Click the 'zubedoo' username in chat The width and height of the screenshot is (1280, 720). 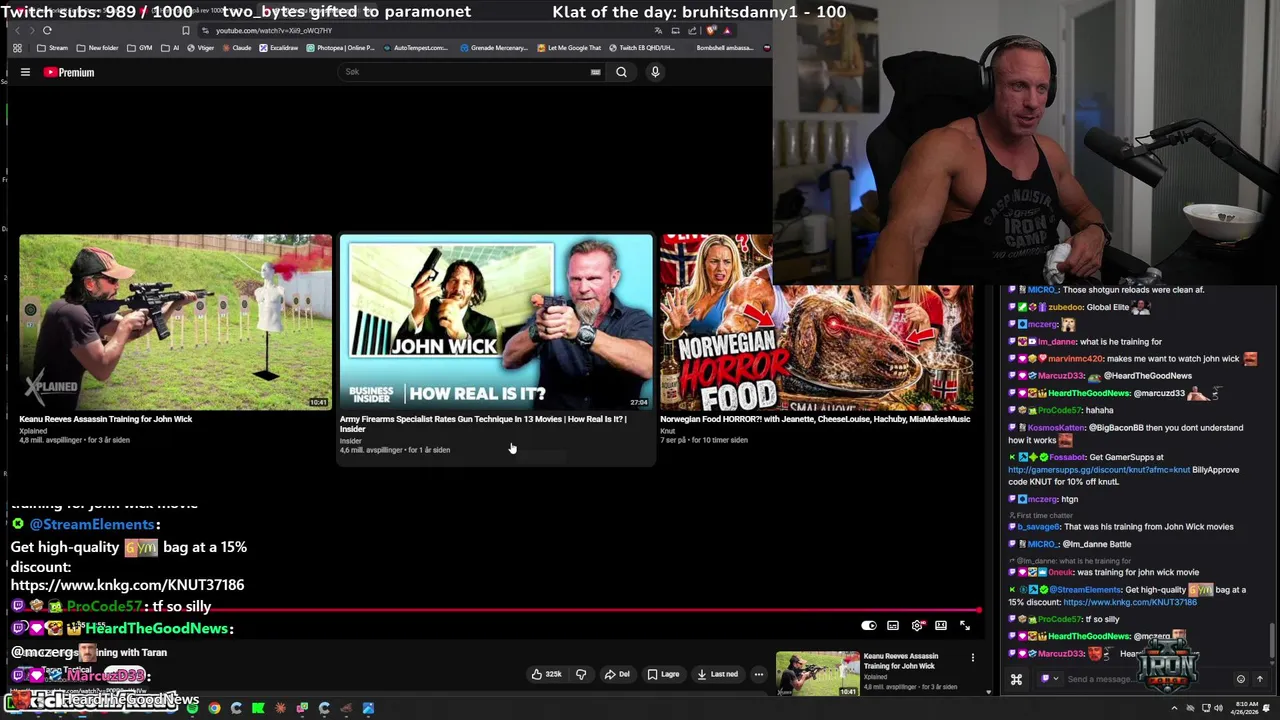click(x=1066, y=308)
